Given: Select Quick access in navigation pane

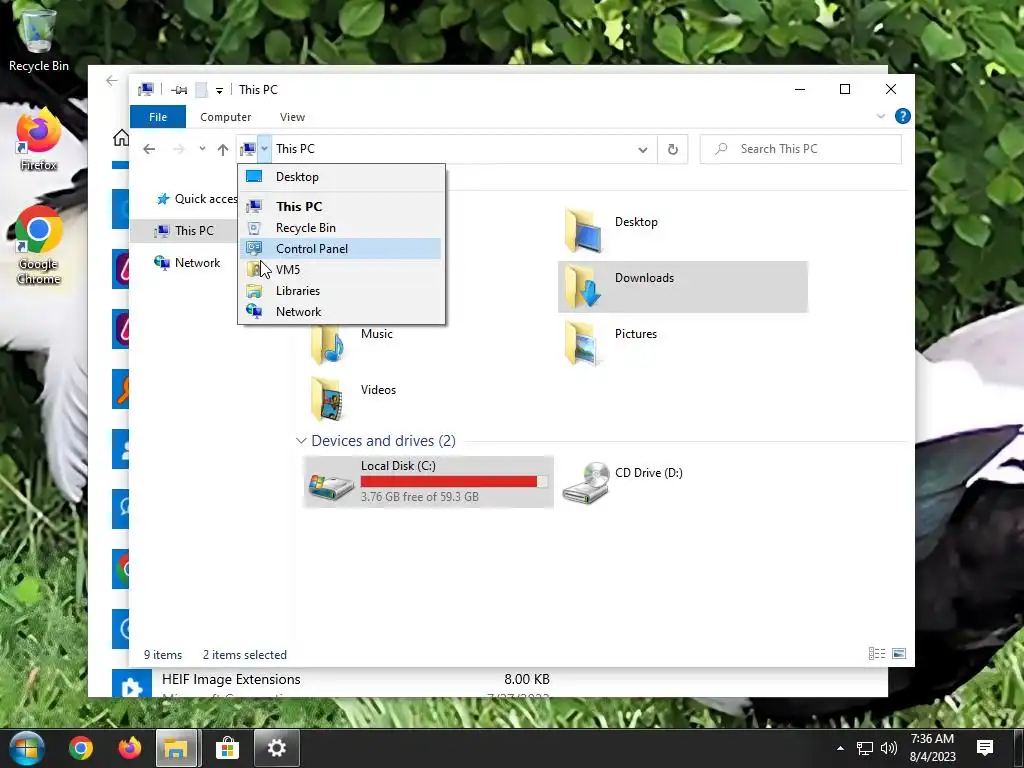Looking at the screenshot, I should (x=196, y=199).
